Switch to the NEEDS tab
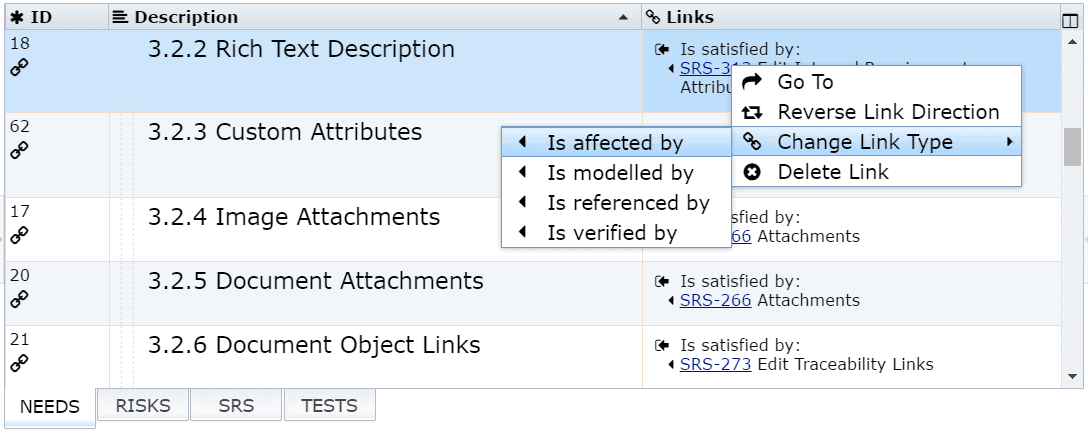This screenshot has height=433, width=1088. tap(50, 407)
